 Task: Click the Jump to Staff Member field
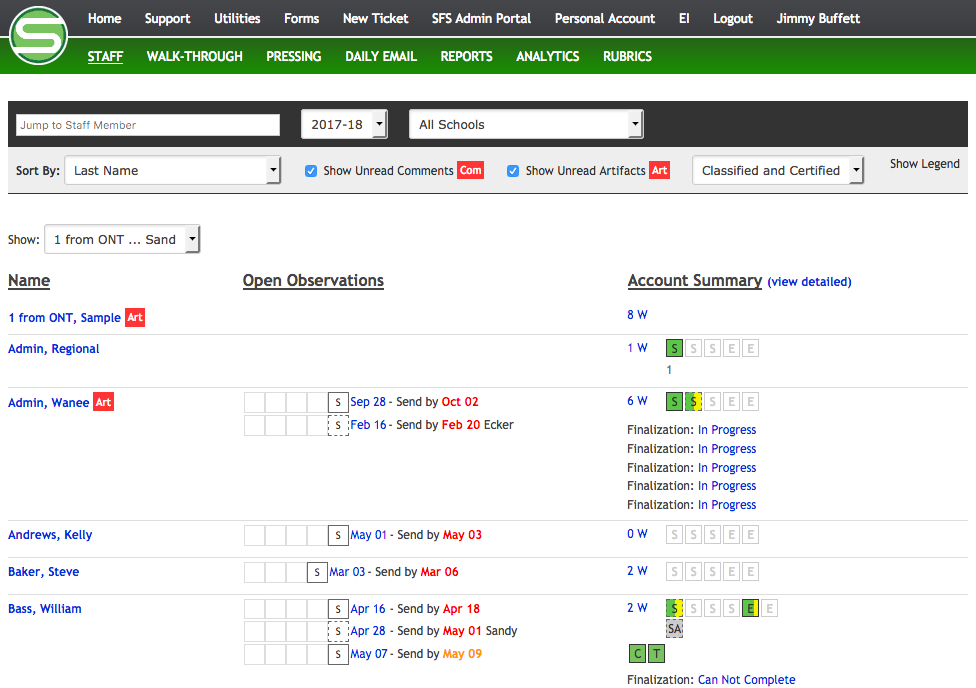point(148,125)
